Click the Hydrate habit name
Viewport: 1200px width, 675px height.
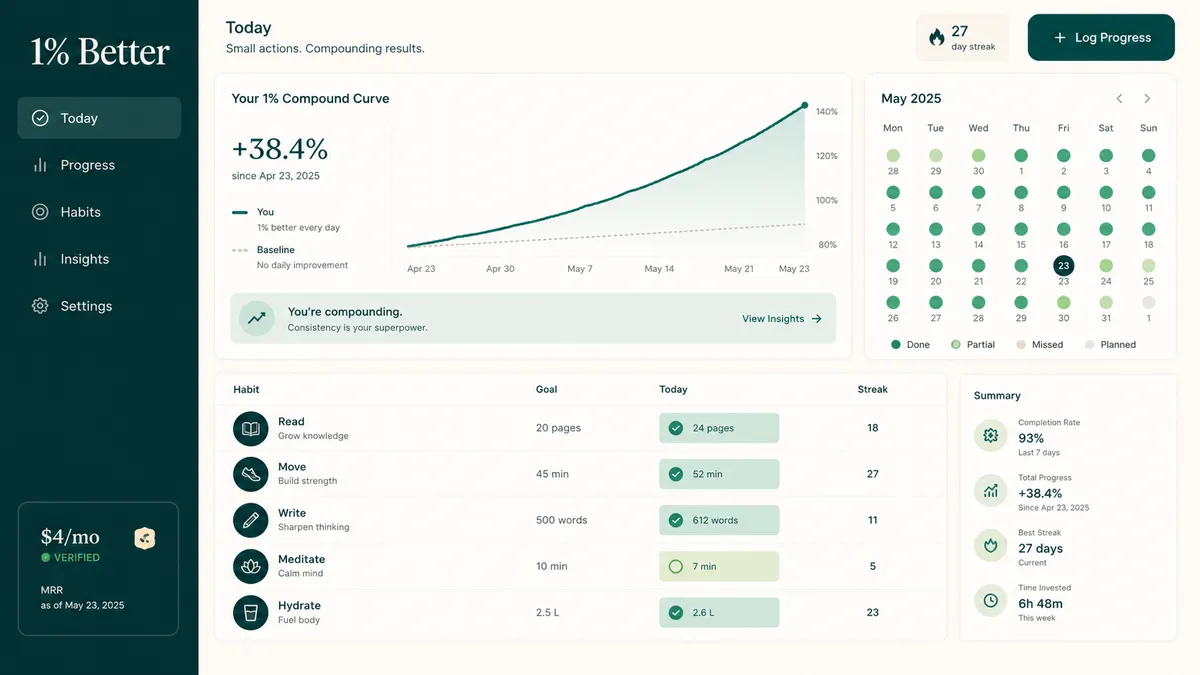tap(299, 605)
